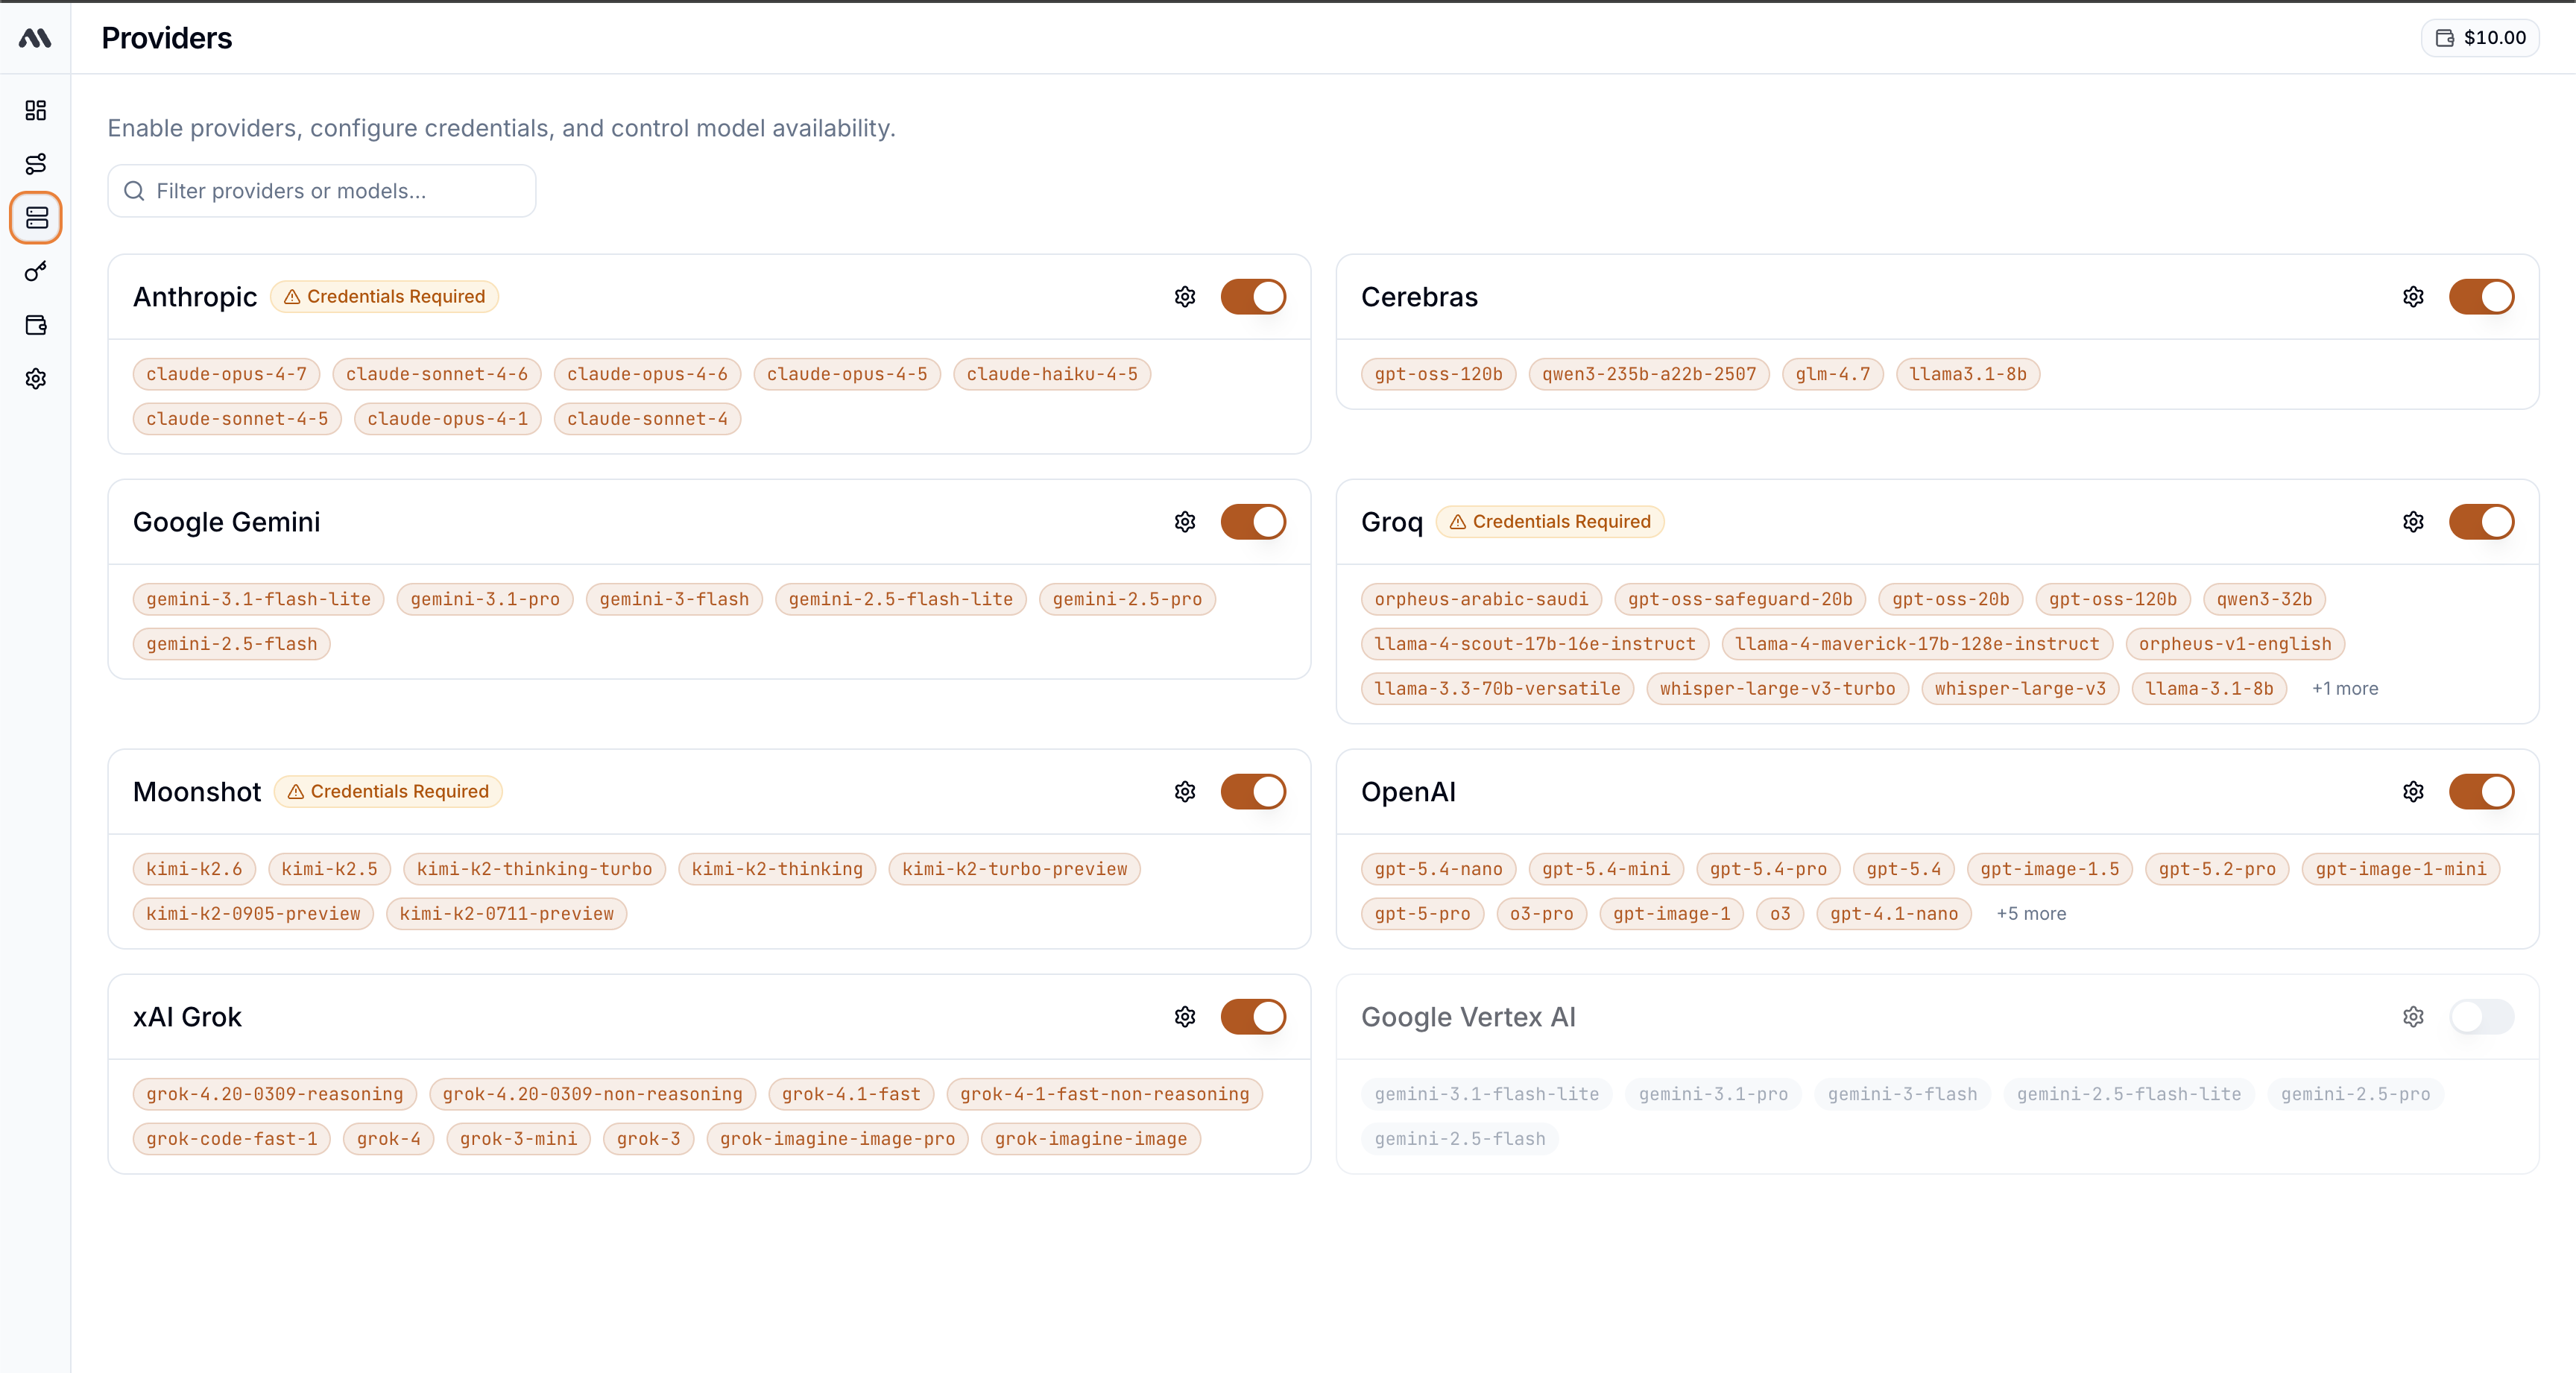Click the claude-sonnet-4 model chip
2576x1373 pixels.
(648, 419)
